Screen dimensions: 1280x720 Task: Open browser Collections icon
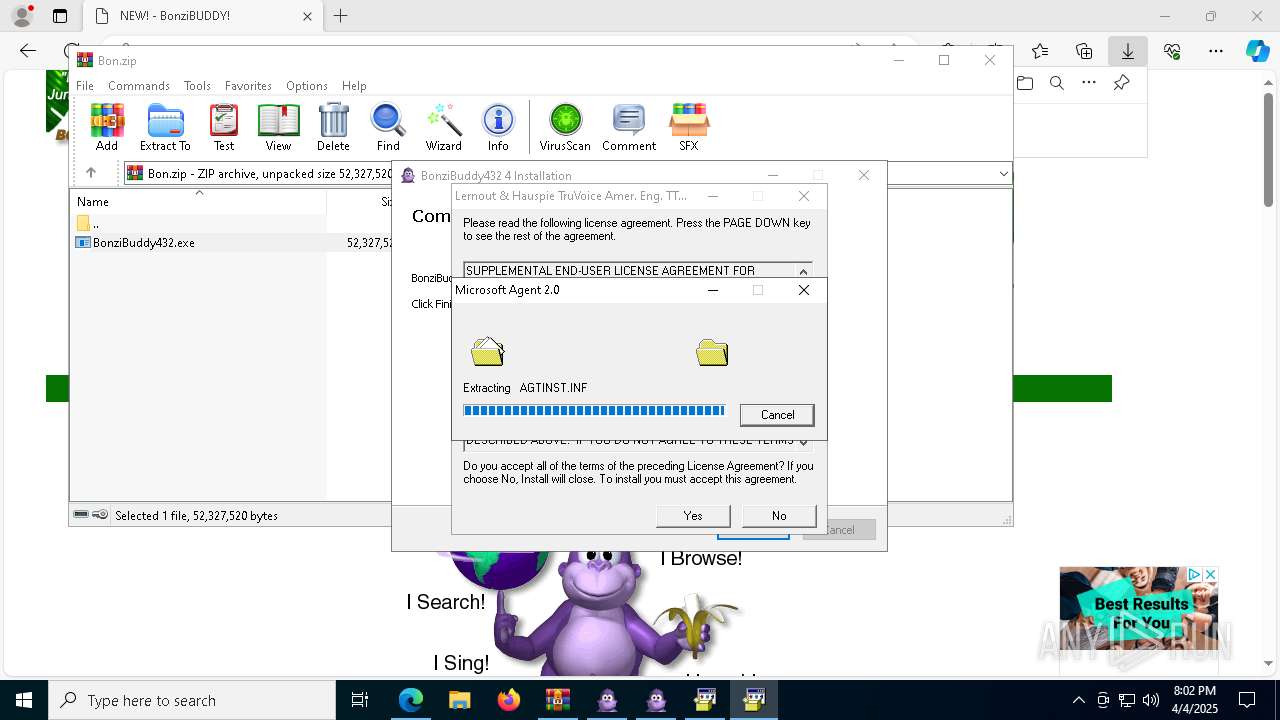tap(1084, 51)
